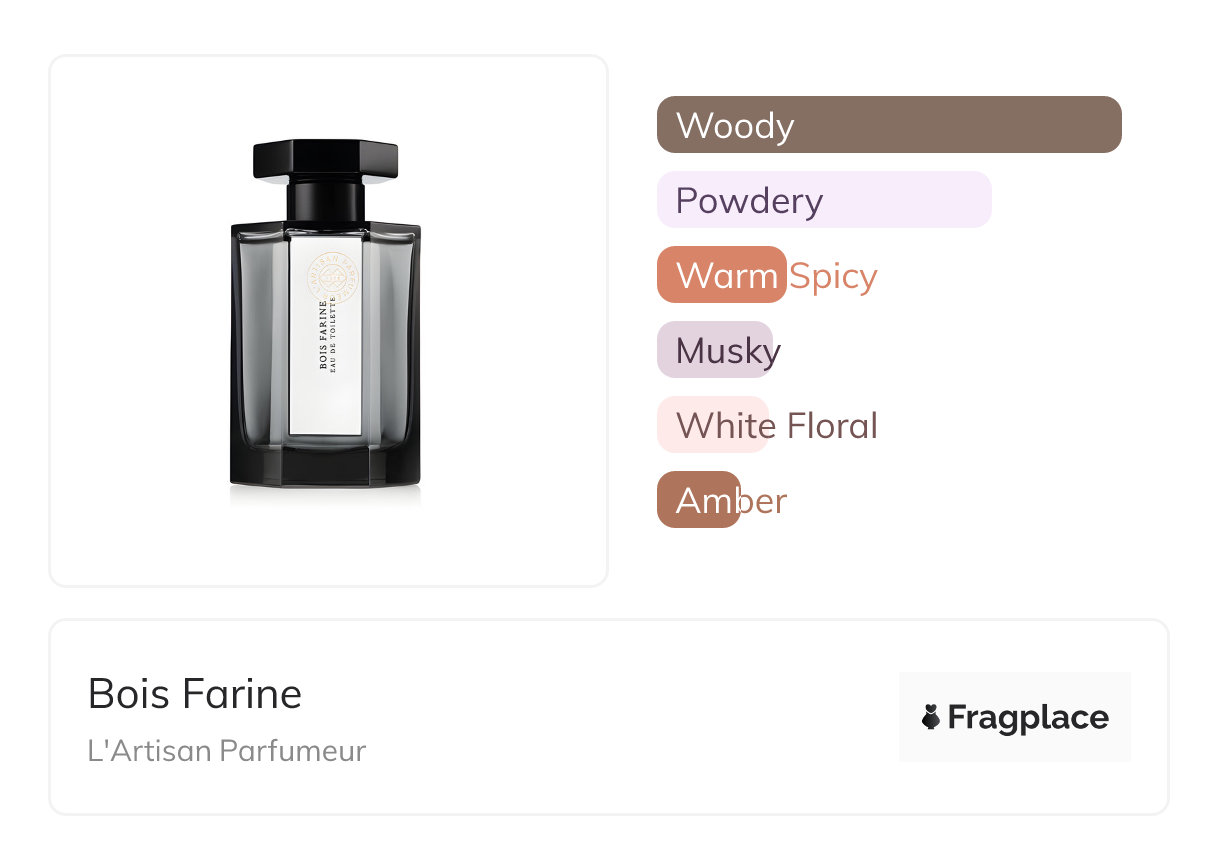Viewport: 1218px width, 864px height.
Task: Click the Fragplace wordmark text
Action: coord(1028,717)
